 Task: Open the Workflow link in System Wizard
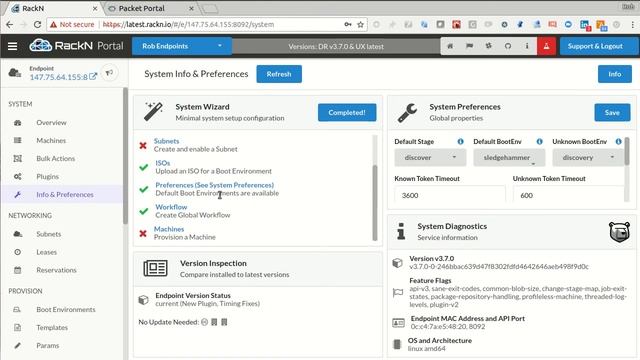click(x=171, y=207)
